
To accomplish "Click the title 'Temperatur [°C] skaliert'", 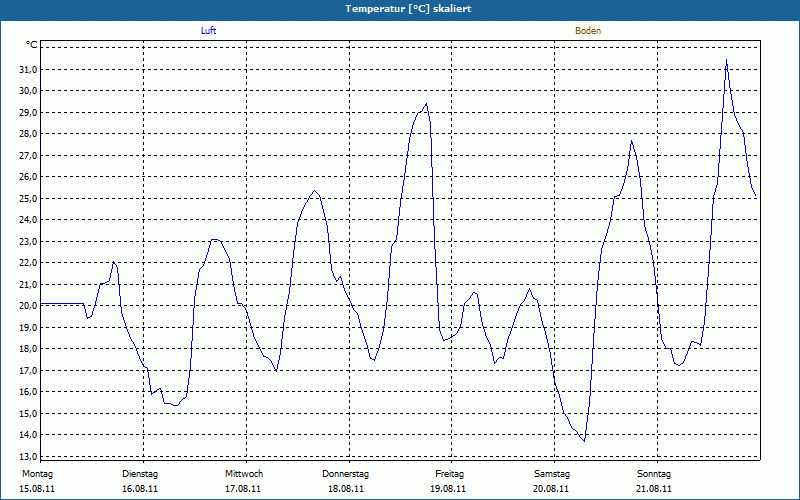I will [x=408, y=9].
